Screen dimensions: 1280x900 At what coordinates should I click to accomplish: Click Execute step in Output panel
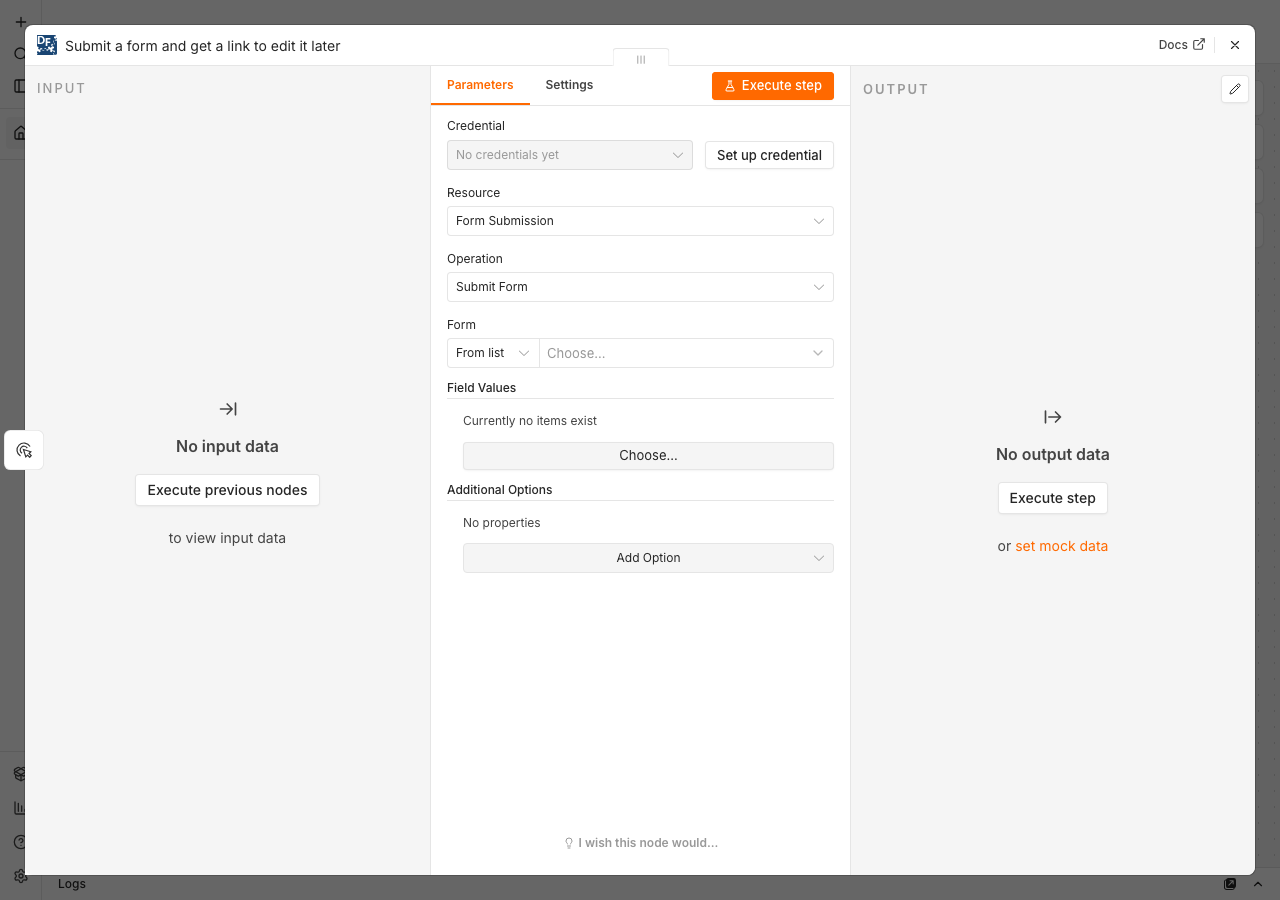[x=1052, y=498]
